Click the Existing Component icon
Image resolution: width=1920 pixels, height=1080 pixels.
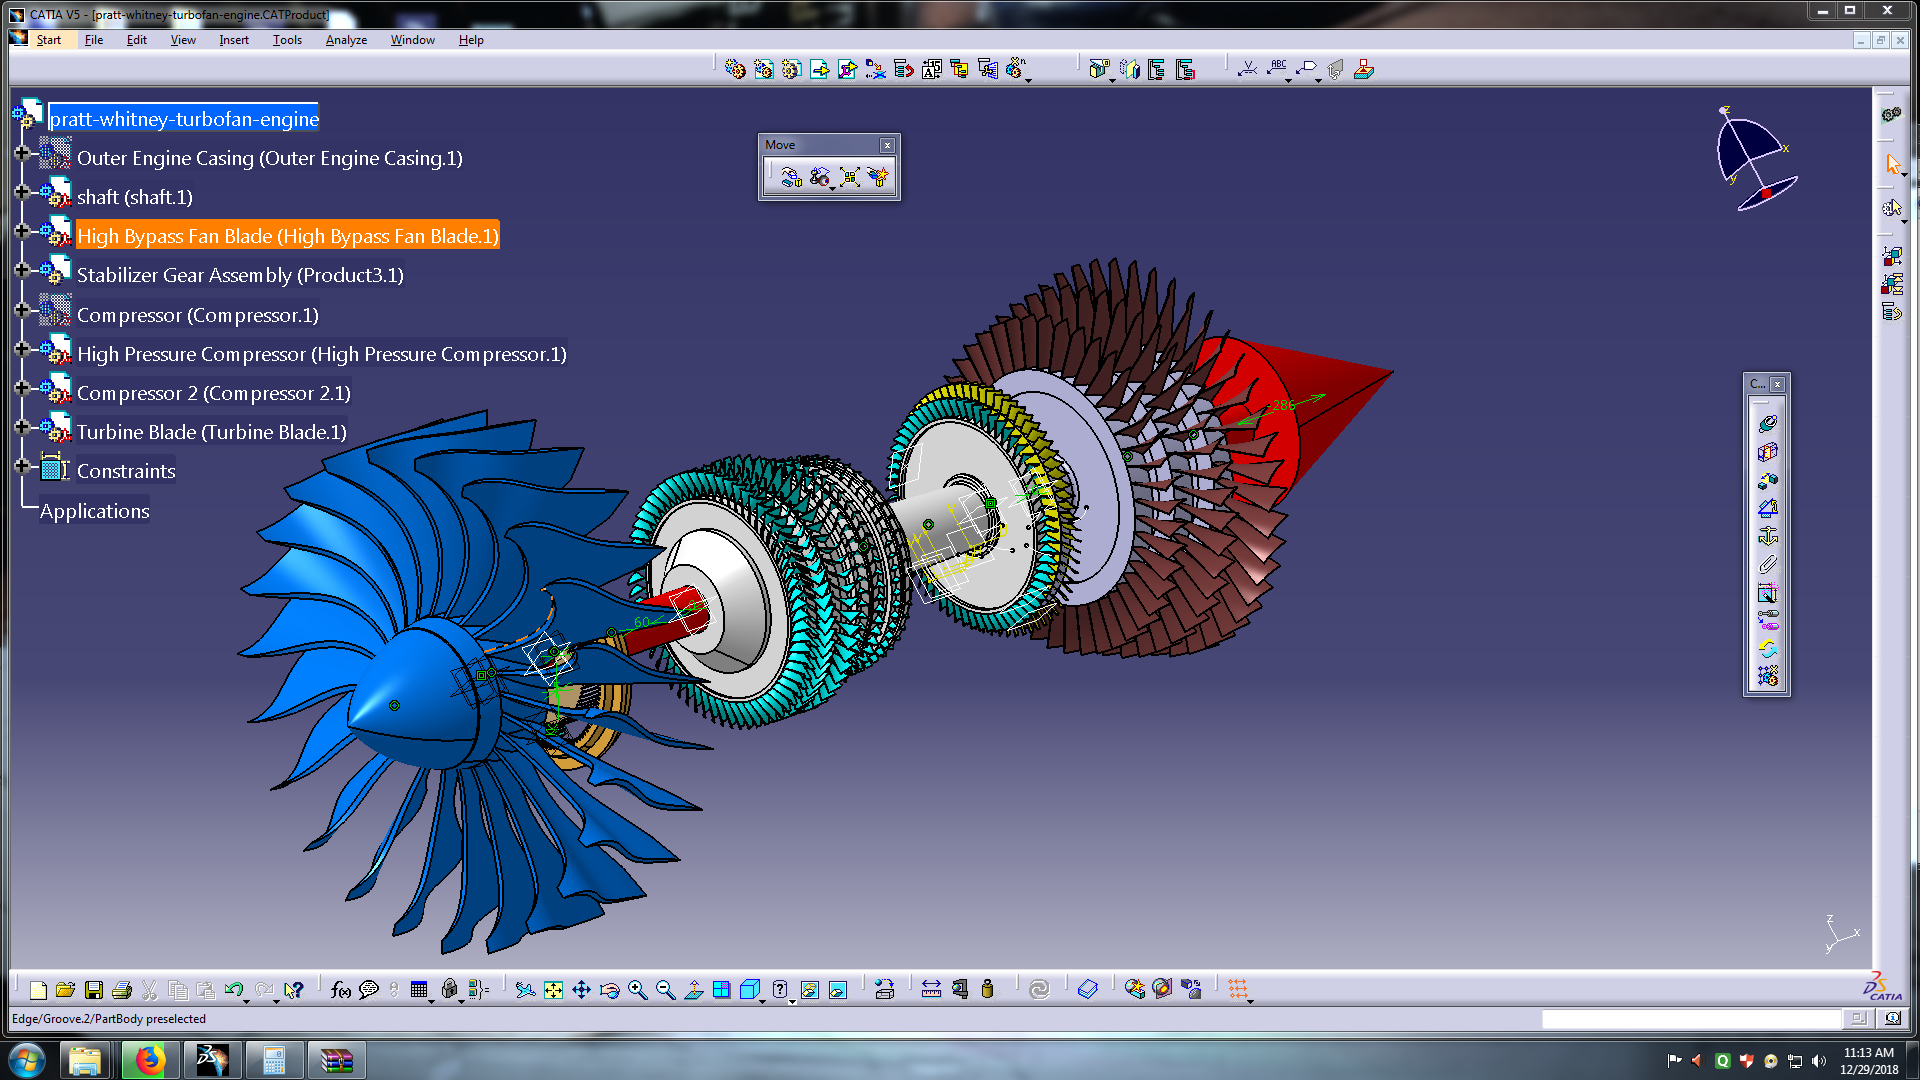(819, 69)
